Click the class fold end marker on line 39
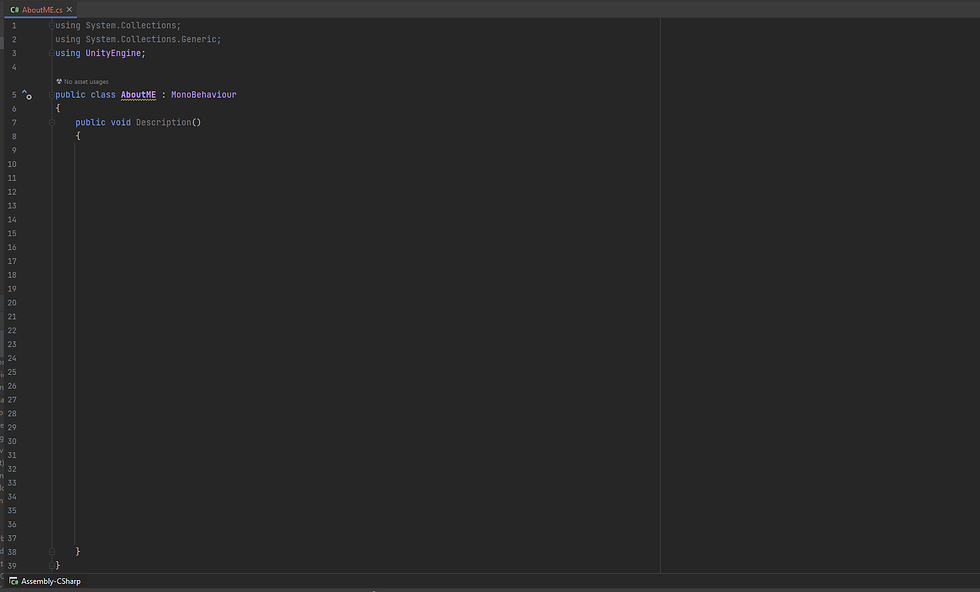 point(52,566)
